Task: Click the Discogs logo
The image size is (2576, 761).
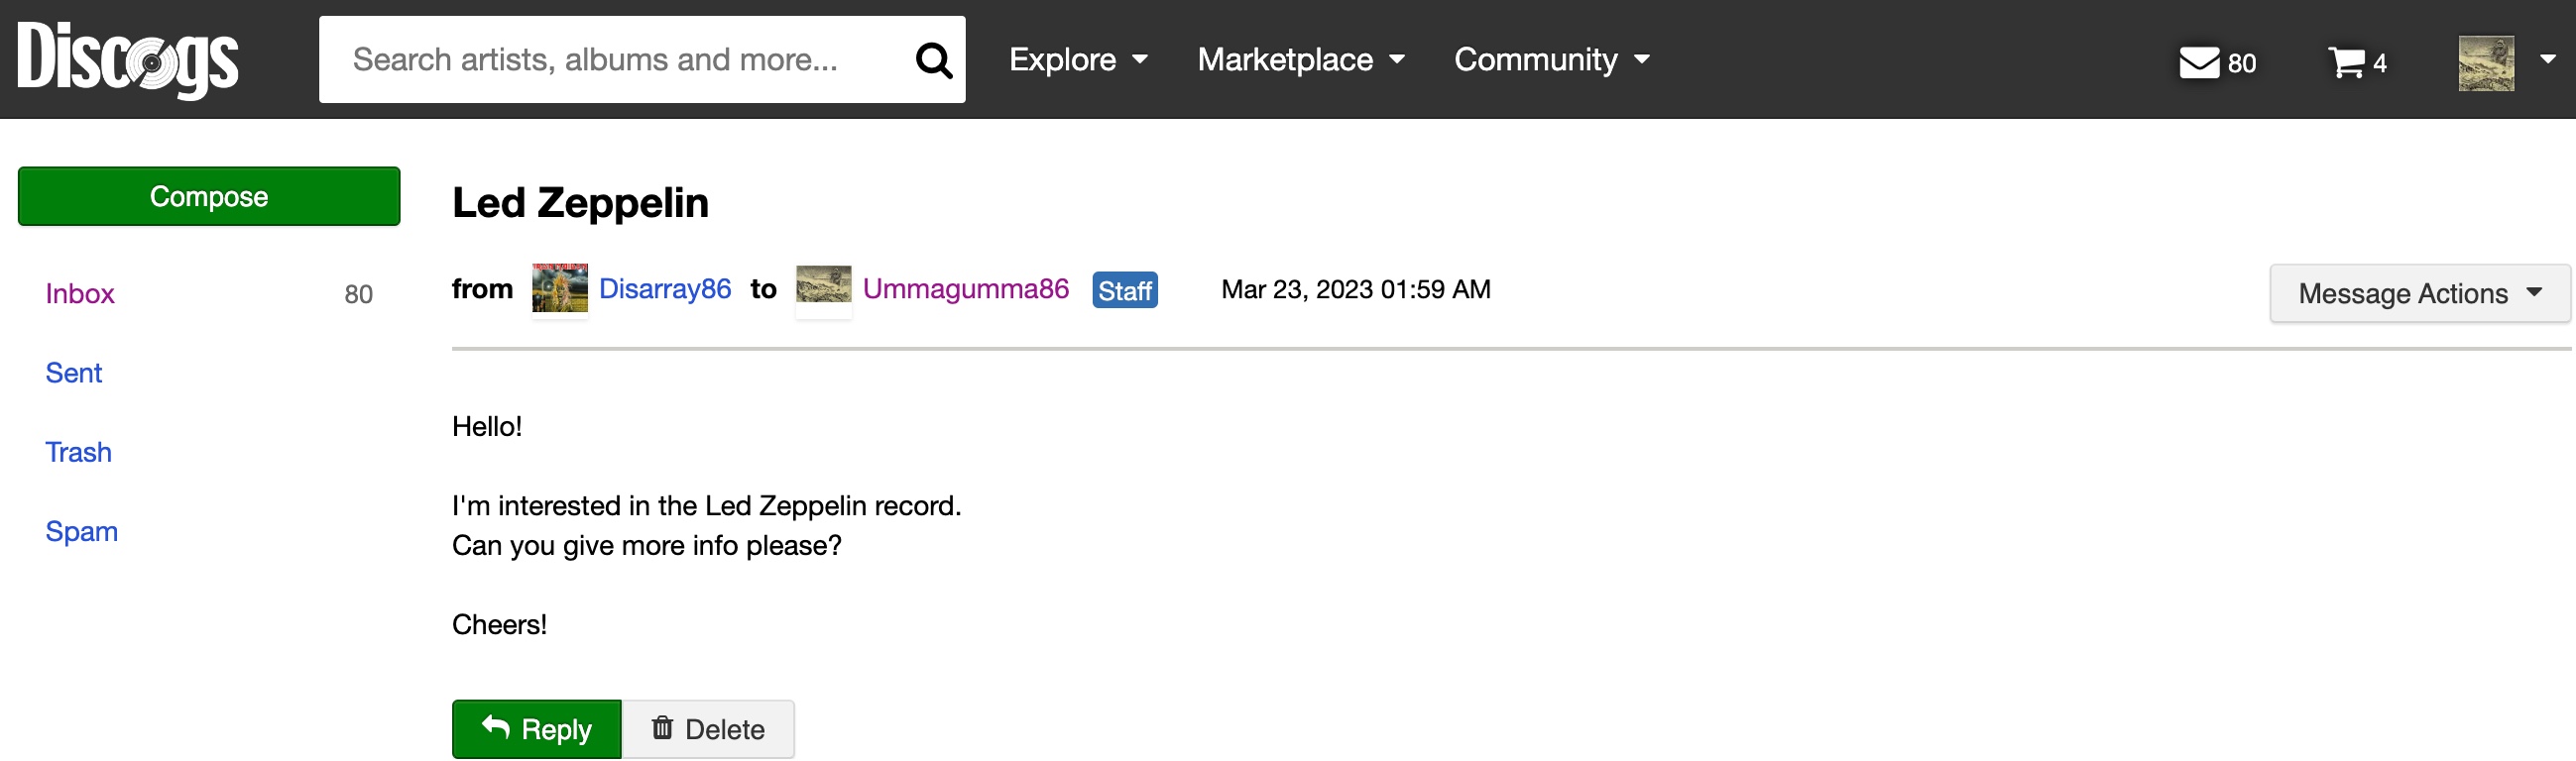Action: (x=128, y=58)
